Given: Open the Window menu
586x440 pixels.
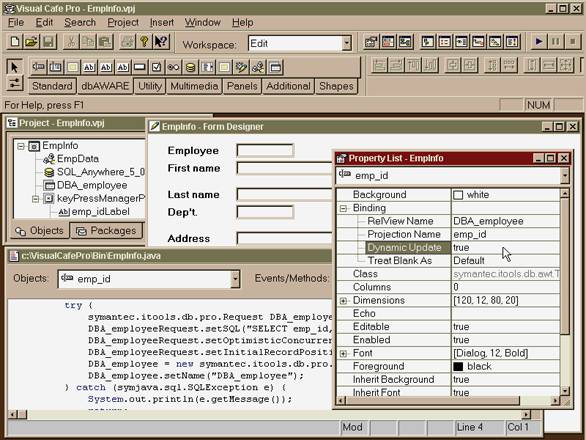Looking at the screenshot, I should pyautogui.click(x=203, y=23).
